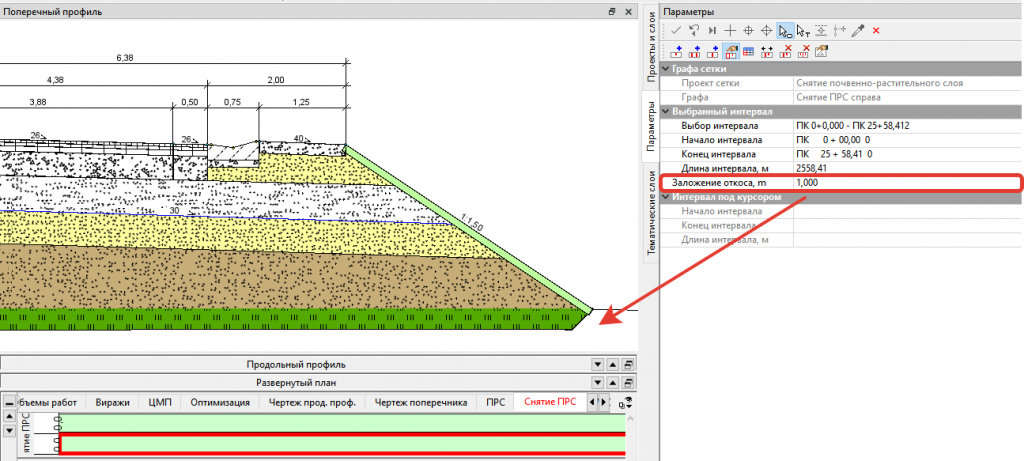Click the red-outlined lower row in the Снятие ПРС grid

pyautogui.click(x=342, y=444)
